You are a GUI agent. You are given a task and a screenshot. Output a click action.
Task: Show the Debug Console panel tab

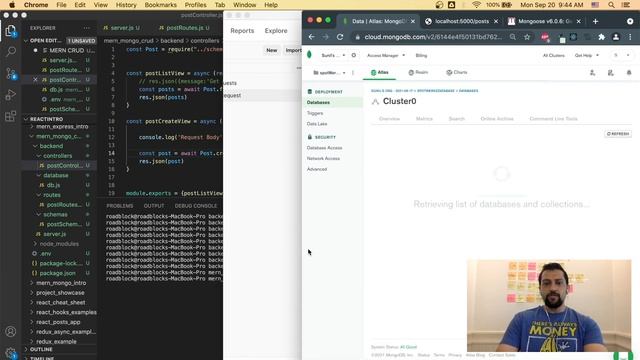click(196, 206)
